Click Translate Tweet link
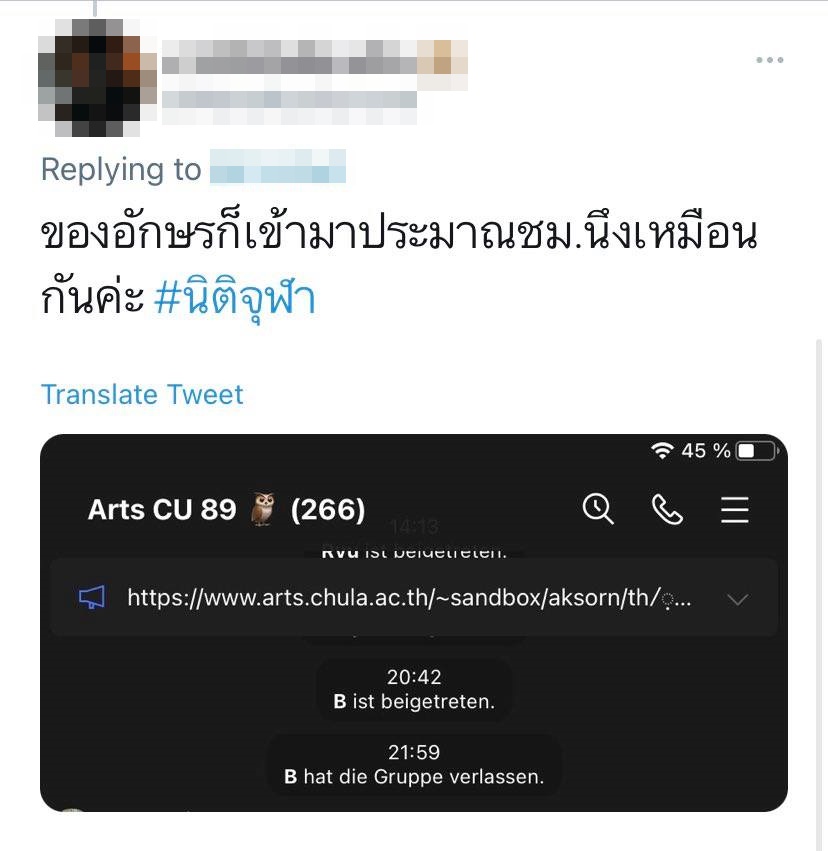This screenshot has height=851, width=828. click(x=142, y=394)
